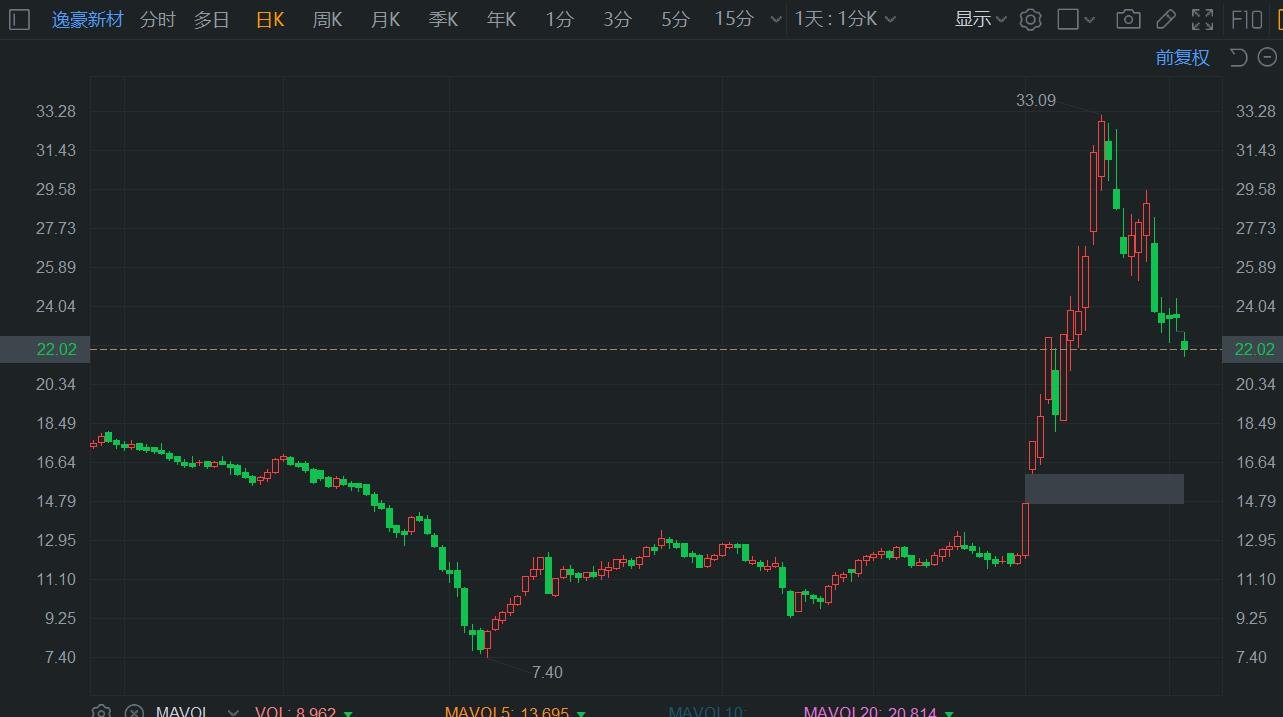This screenshot has height=717, width=1283.
Task: Click the 逸豪新材 stock name
Action: tap(88, 19)
